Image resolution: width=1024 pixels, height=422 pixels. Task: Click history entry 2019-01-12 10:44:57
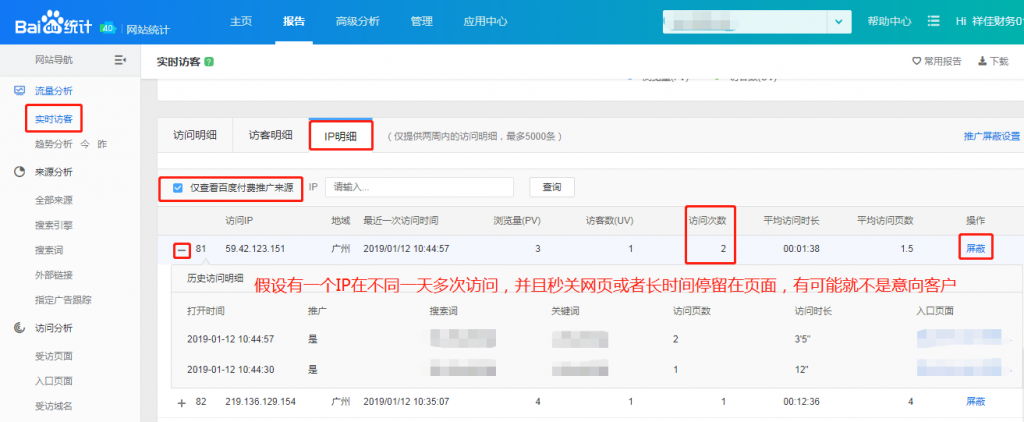click(x=231, y=340)
